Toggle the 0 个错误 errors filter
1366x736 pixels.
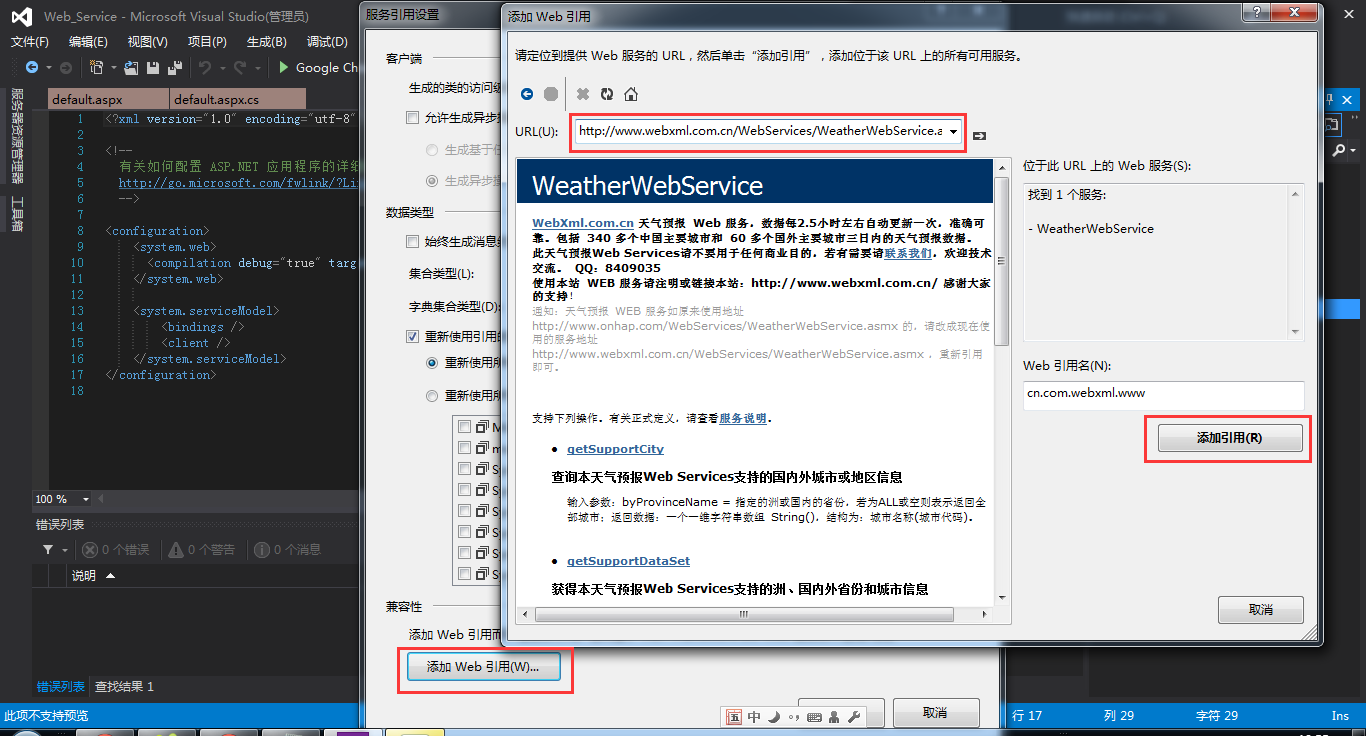115,550
